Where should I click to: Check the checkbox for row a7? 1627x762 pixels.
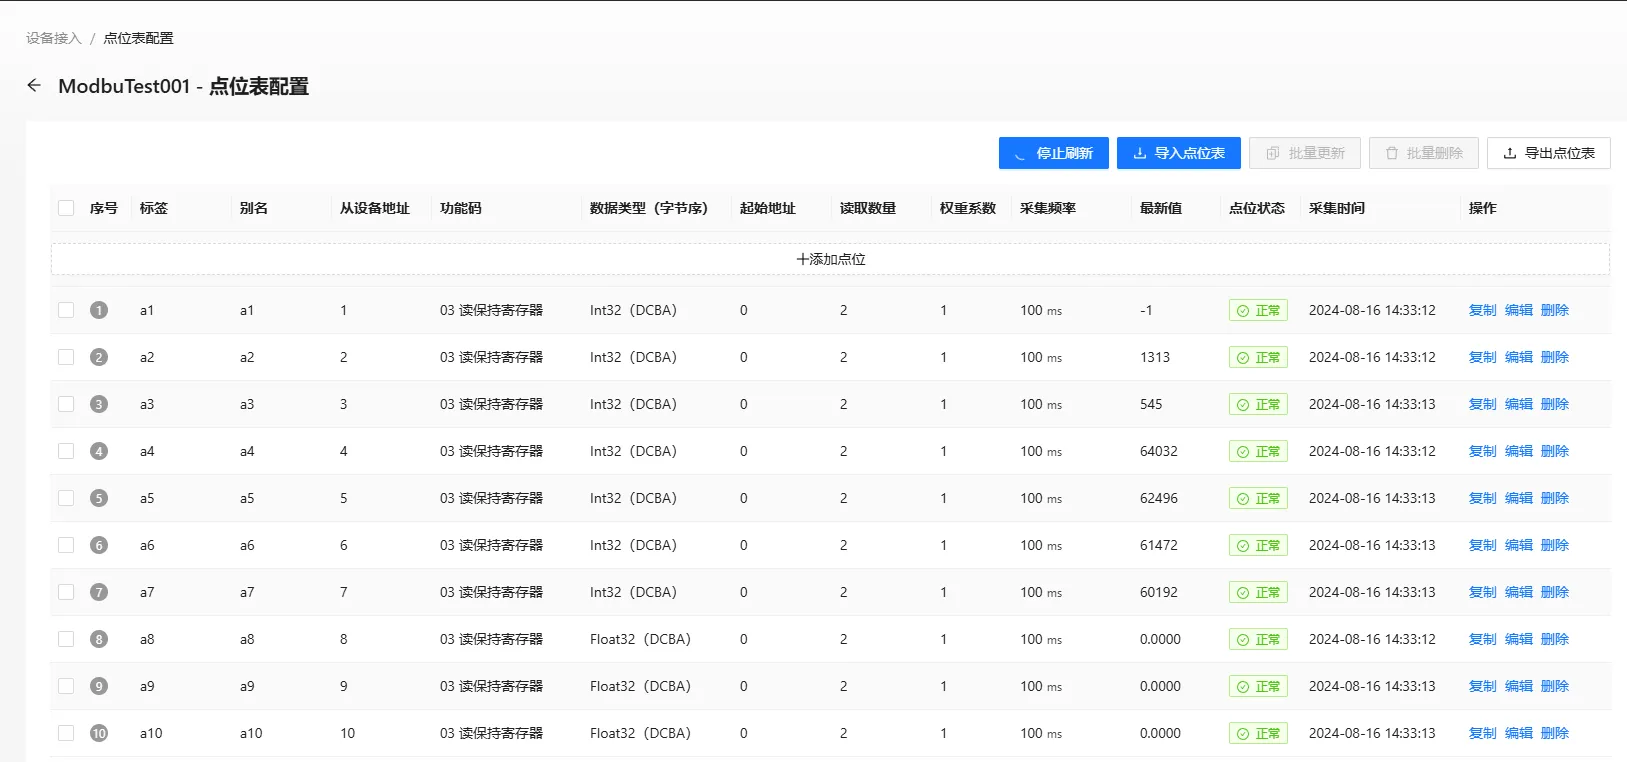point(66,592)
